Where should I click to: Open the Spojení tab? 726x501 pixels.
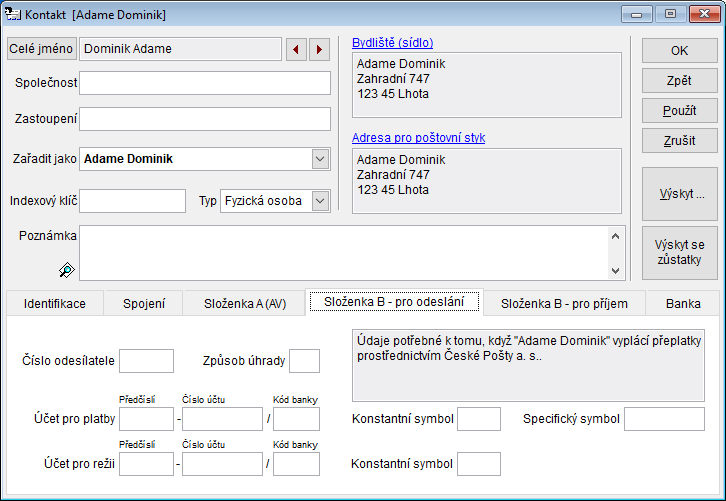[144, 304]
